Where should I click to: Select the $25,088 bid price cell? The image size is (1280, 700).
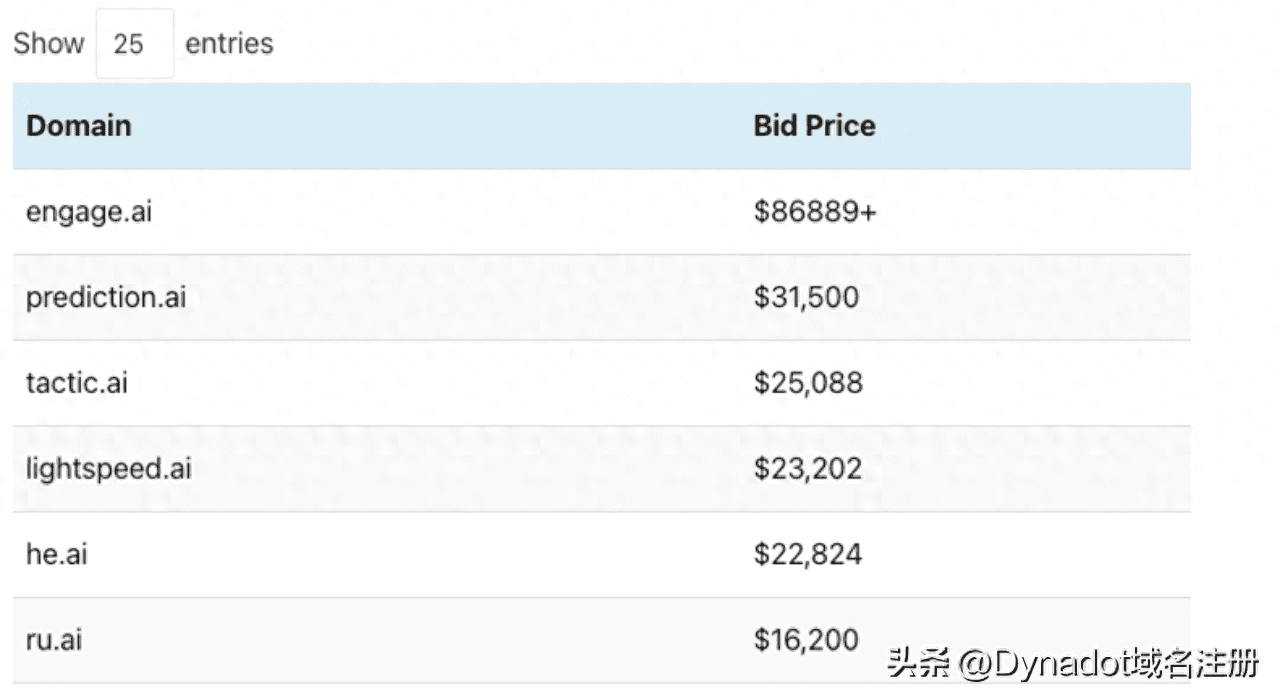pyautogui.click(x=808, y=383)
